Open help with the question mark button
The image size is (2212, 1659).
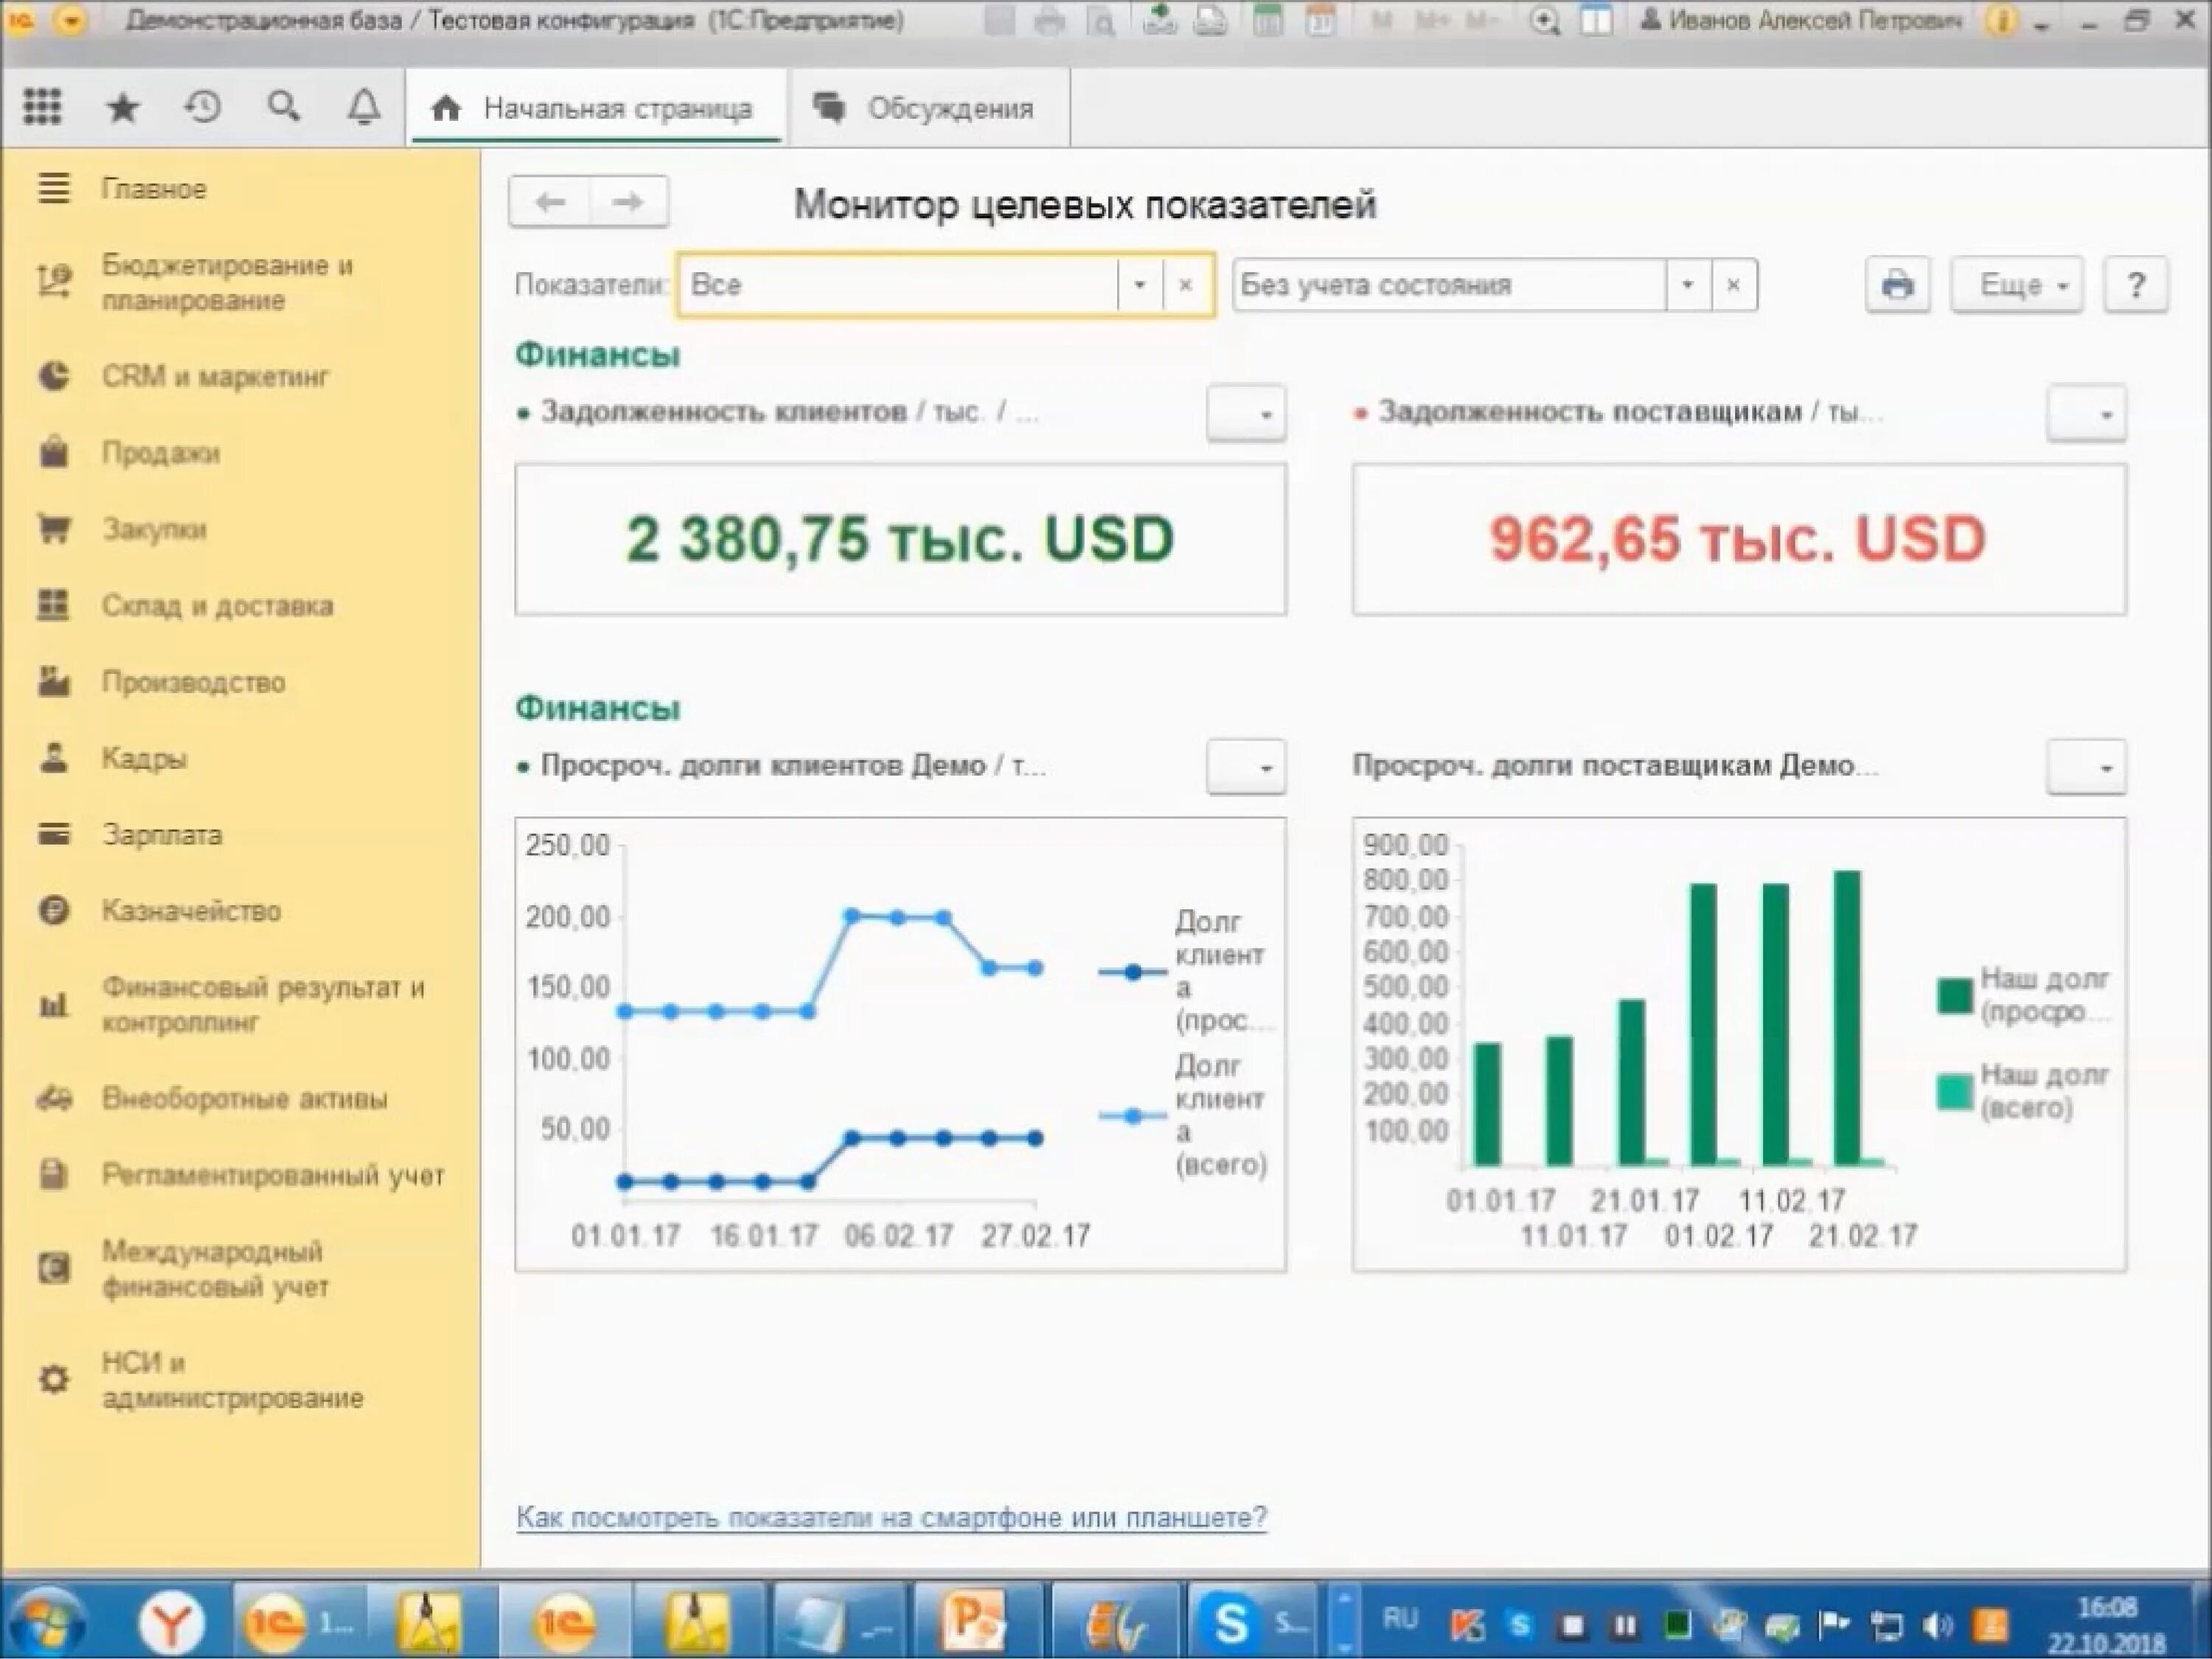[2135, 285]
